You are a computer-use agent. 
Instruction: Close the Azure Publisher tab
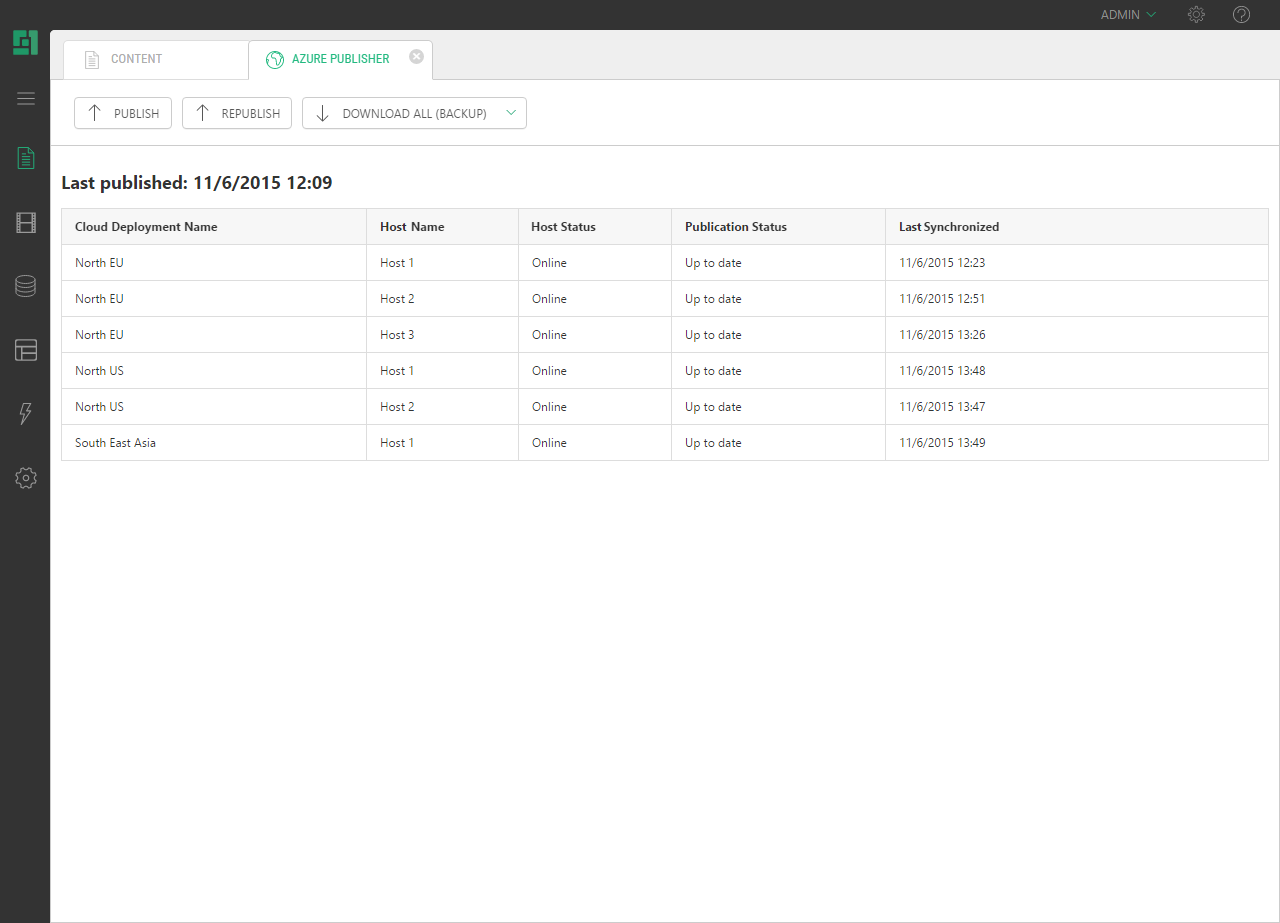pyautogui.click(x=416, y=57)
